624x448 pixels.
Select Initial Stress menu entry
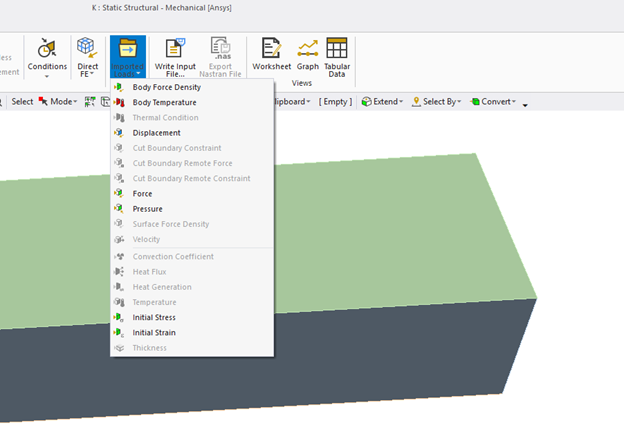(154, 317)
